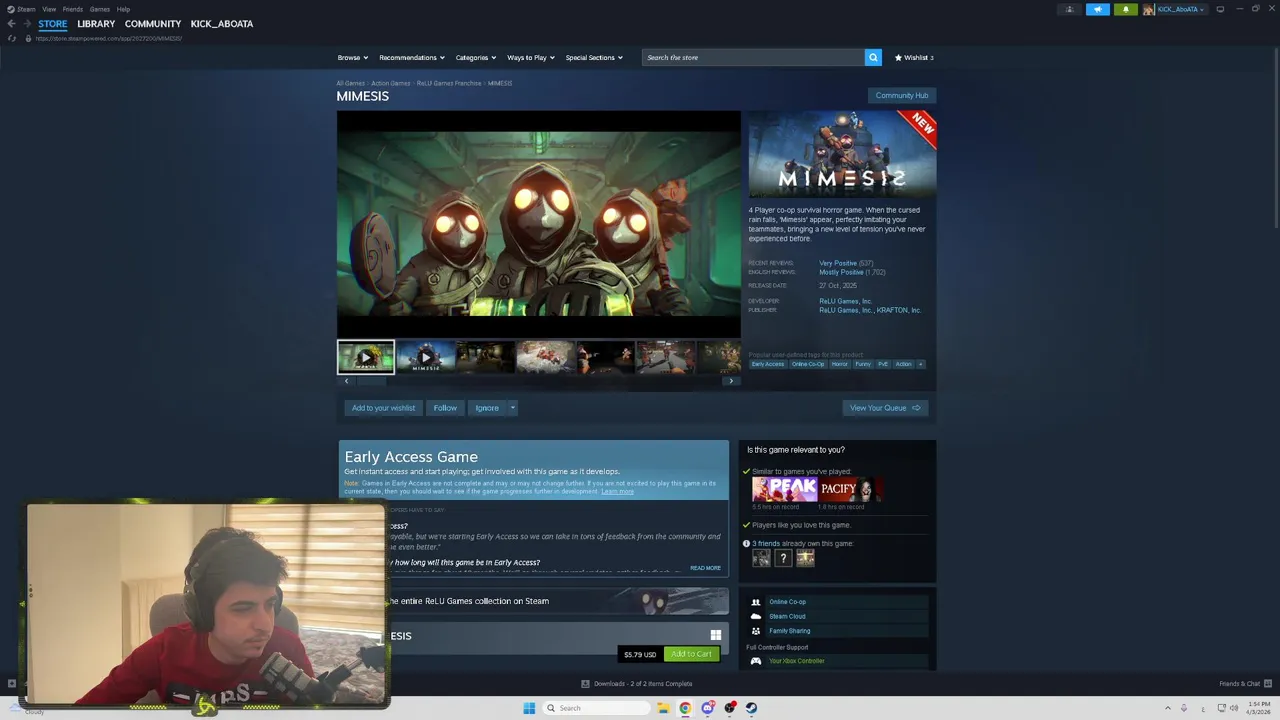
Task: Click the READ MORE link
Action: [x=705, y=568]
